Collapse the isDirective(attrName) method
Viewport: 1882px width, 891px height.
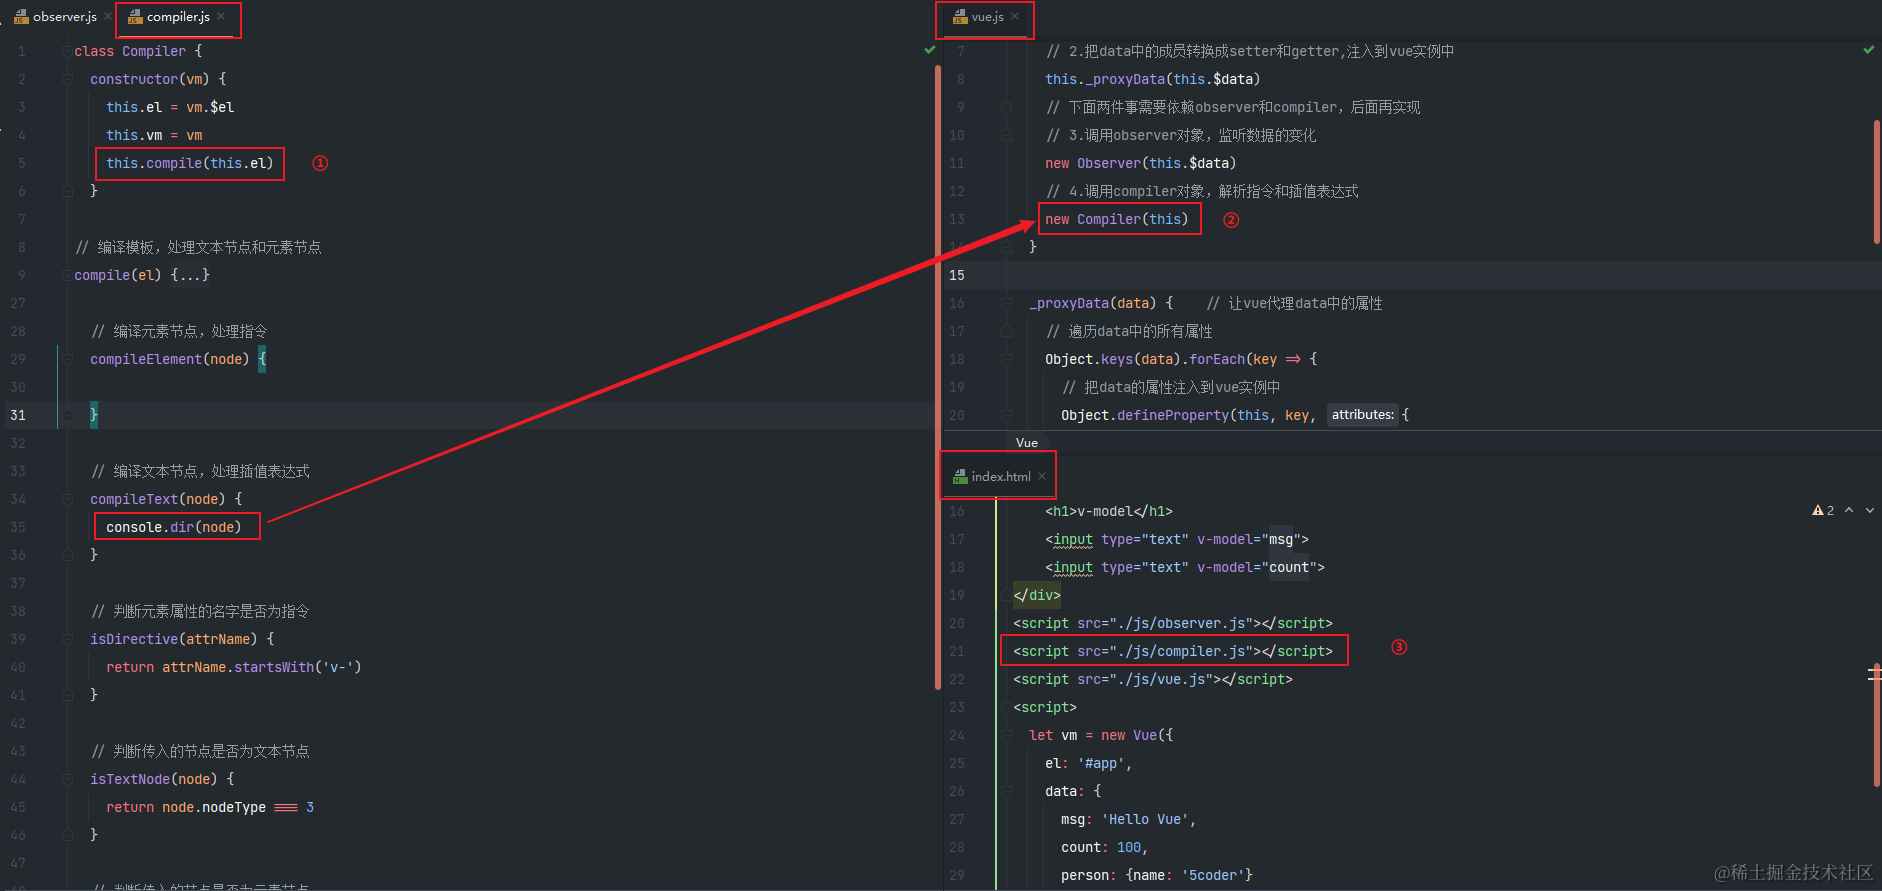(x=67, y=639)
